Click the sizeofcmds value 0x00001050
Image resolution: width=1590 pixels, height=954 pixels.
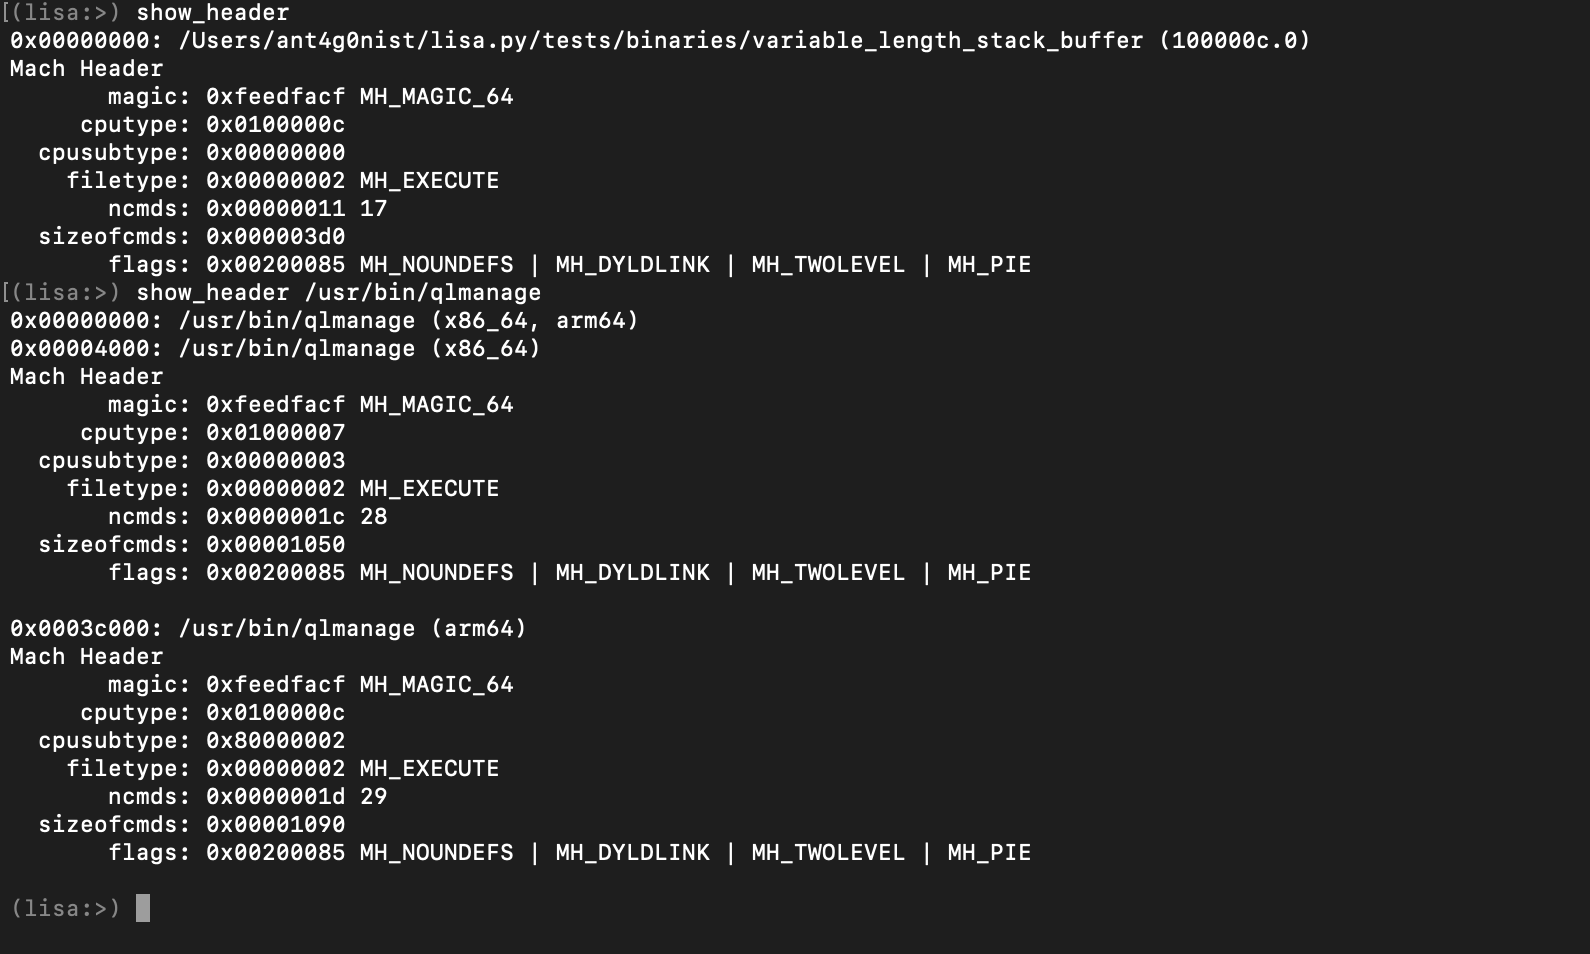coord(275,545)
